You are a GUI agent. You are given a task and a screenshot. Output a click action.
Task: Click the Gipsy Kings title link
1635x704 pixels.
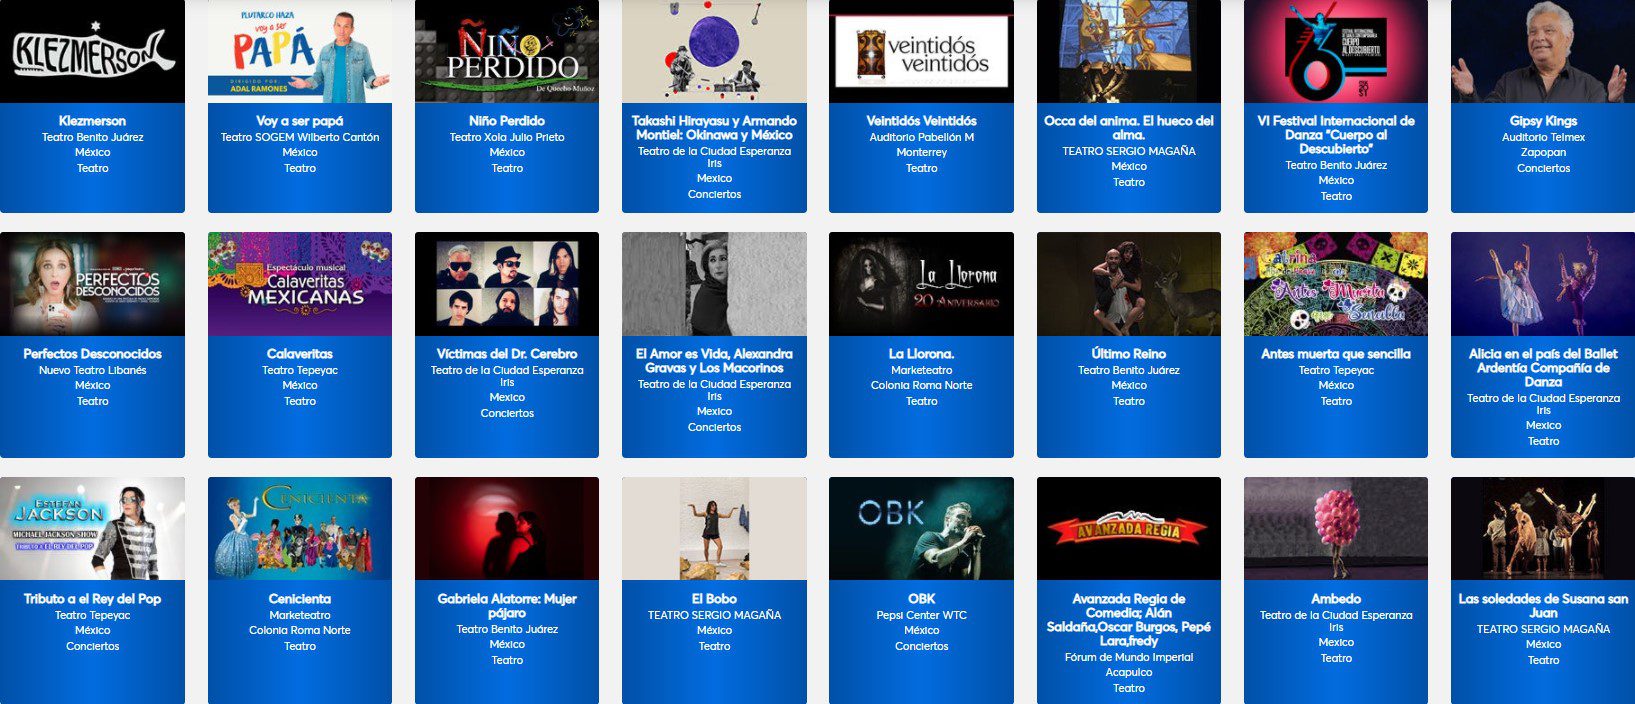pyautogui.click(x=1543, y=121)
